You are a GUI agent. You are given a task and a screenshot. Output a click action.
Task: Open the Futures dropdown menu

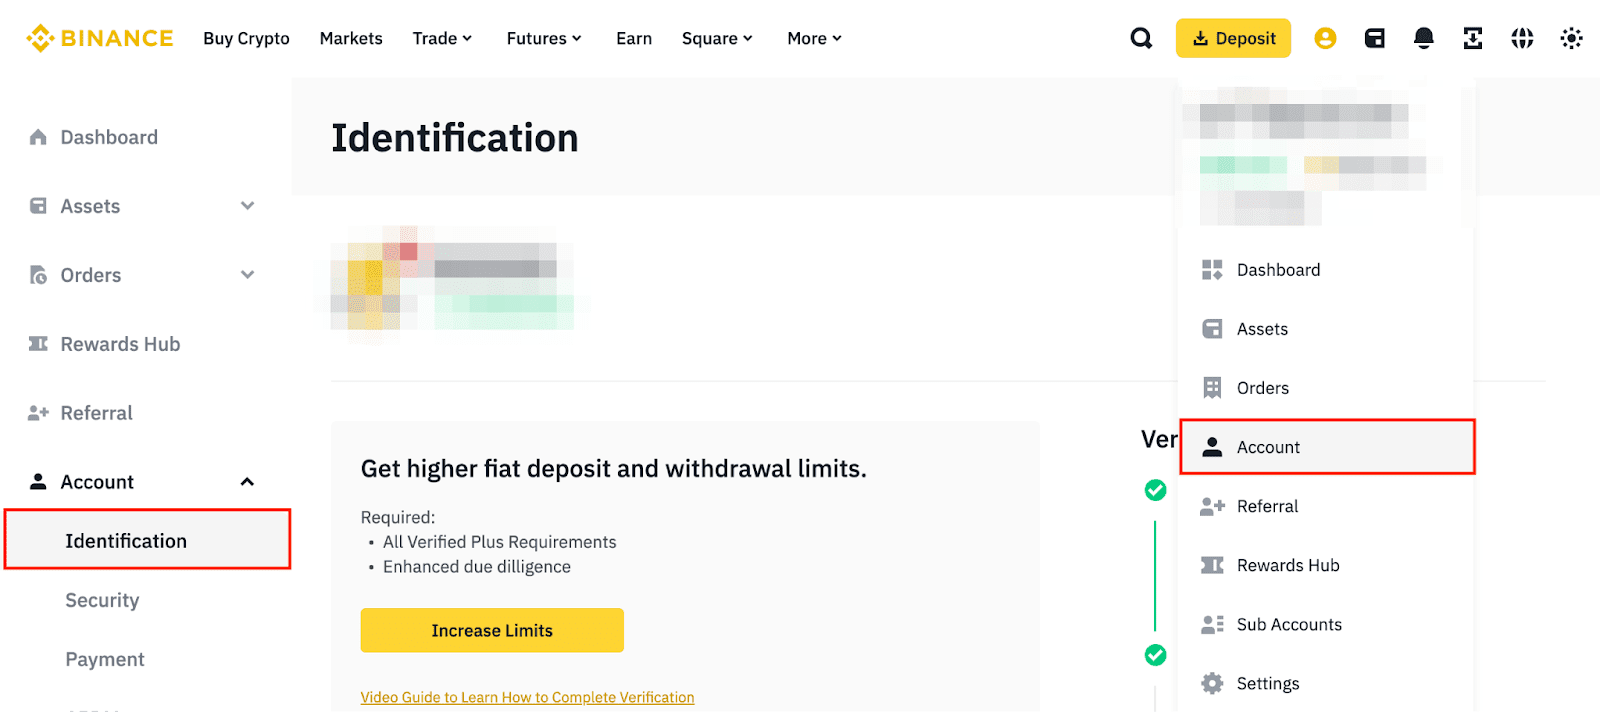pos(543,38)
